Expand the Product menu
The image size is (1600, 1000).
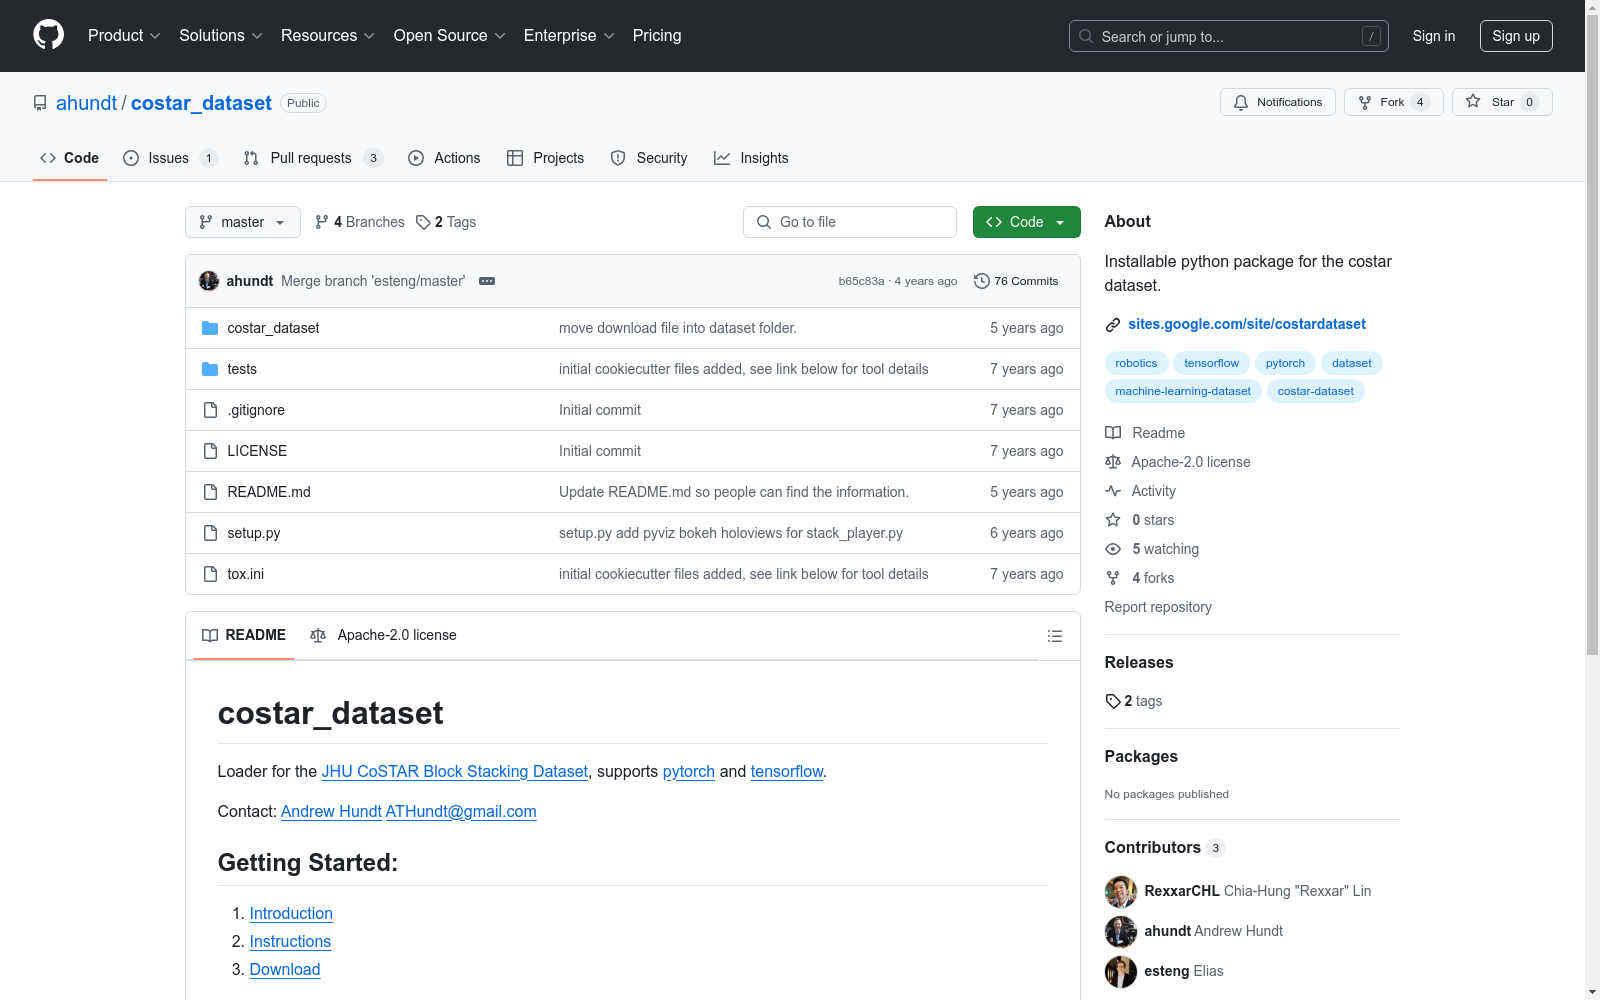click(x=124, y=35)
